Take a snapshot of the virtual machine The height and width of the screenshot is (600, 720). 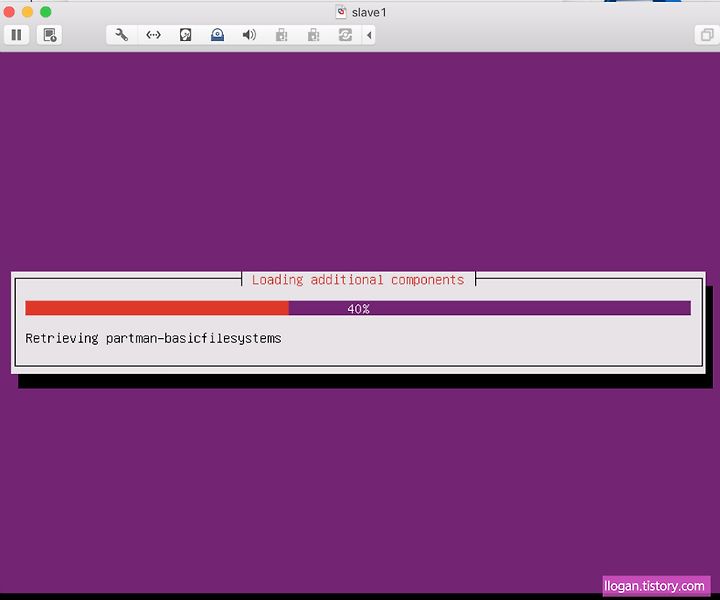[50, 35]
